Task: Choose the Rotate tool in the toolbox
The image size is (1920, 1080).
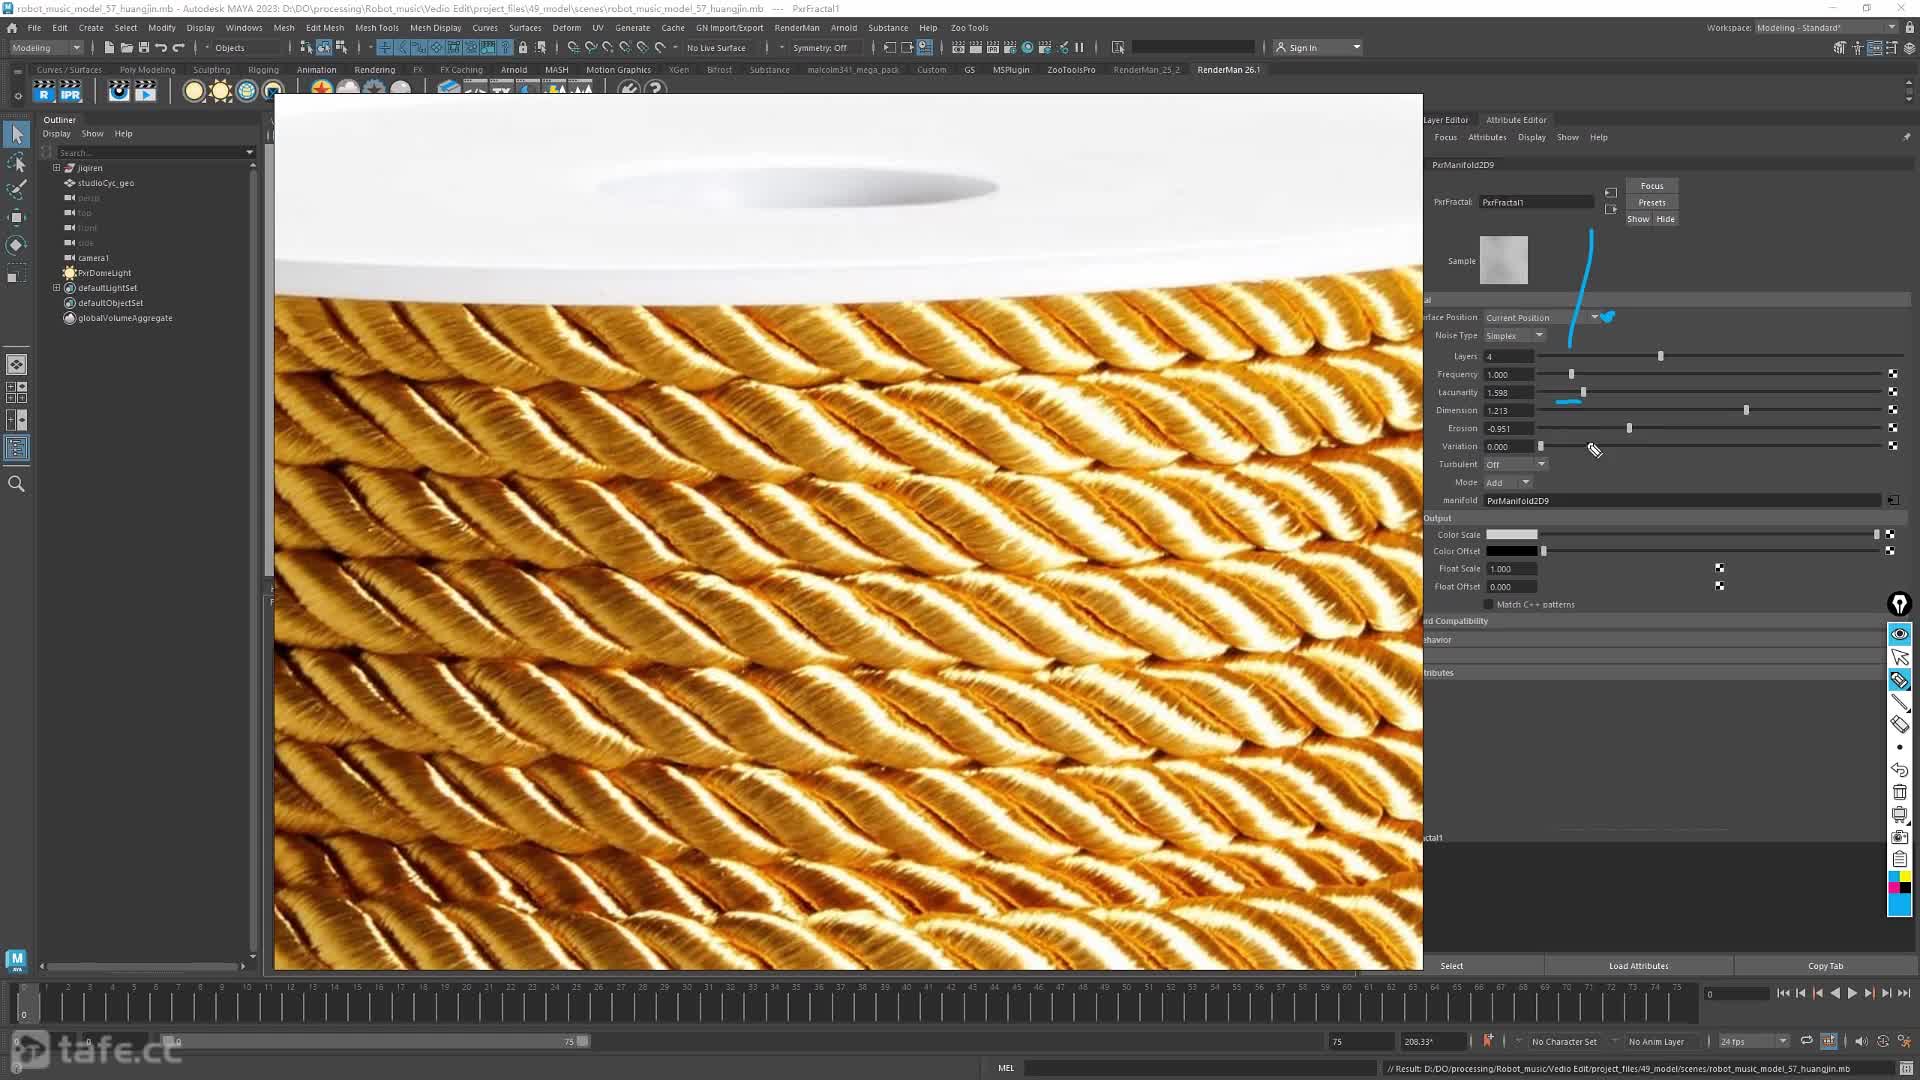Action: (x=17, y=245)
